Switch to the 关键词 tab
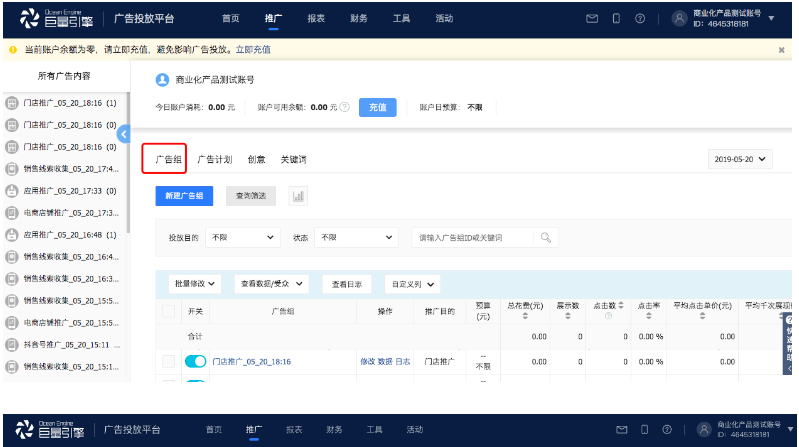This screenshot has height=447, width=799. [294, 160]
